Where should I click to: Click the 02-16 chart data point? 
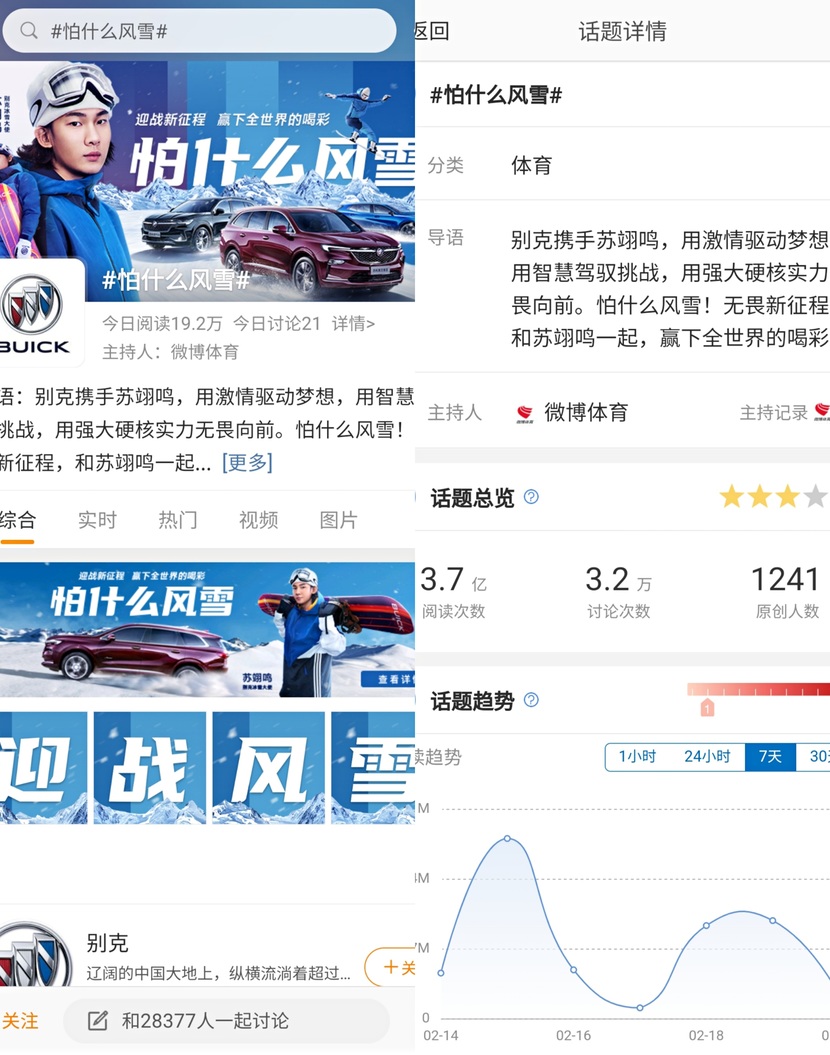tap(574, 970)
